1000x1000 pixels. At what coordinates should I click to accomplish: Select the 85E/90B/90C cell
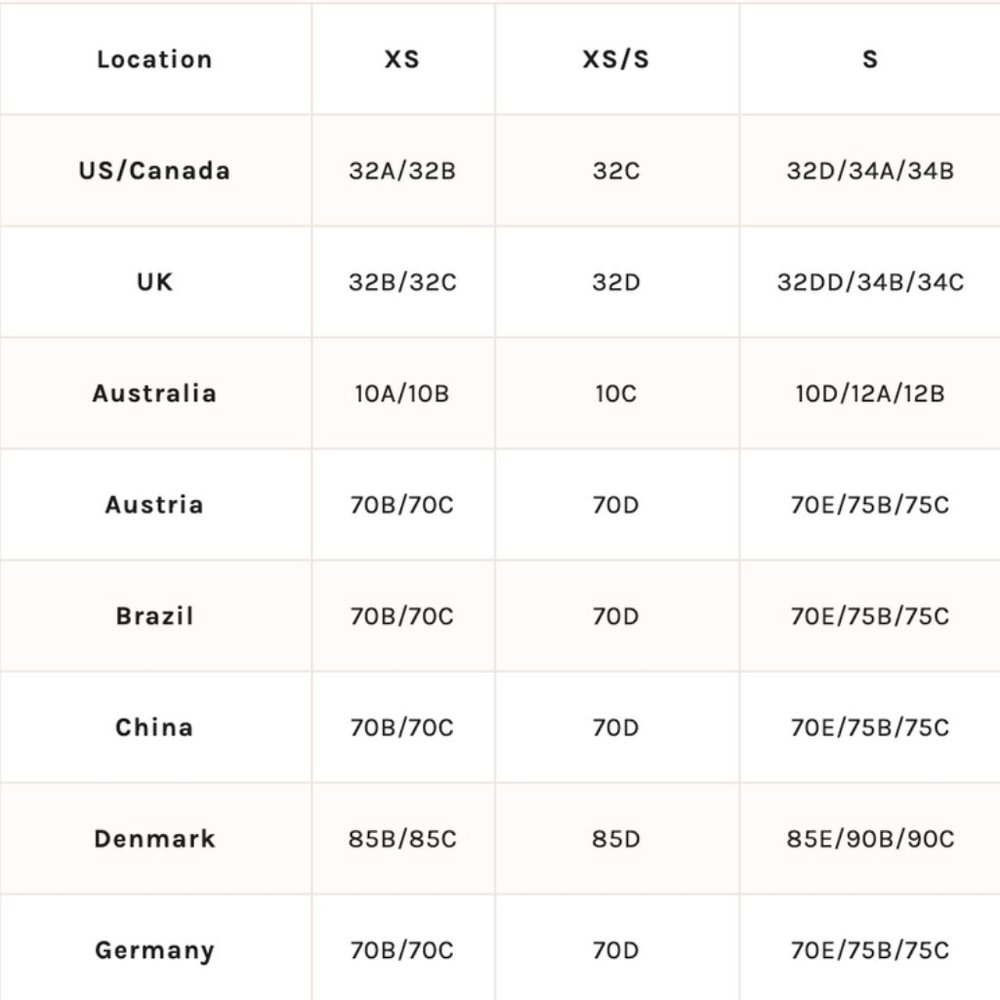coord(870,839)
